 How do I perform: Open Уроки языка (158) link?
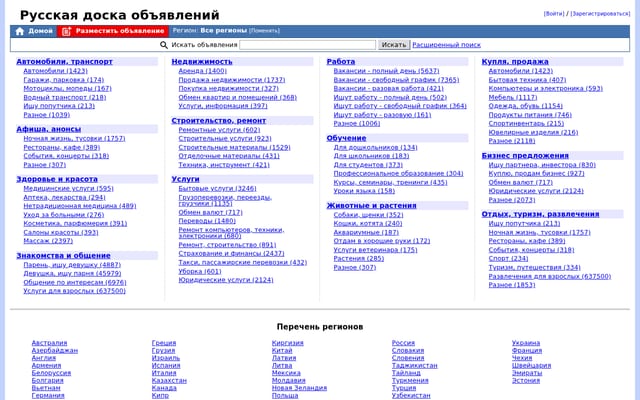pos(364,191)
